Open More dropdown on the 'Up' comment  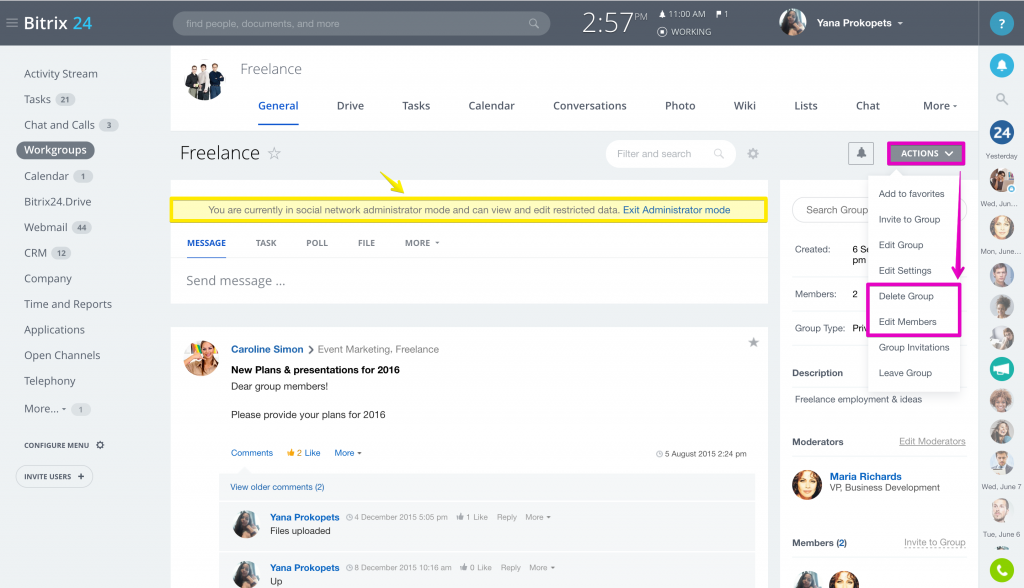click(x=542, y=567)
